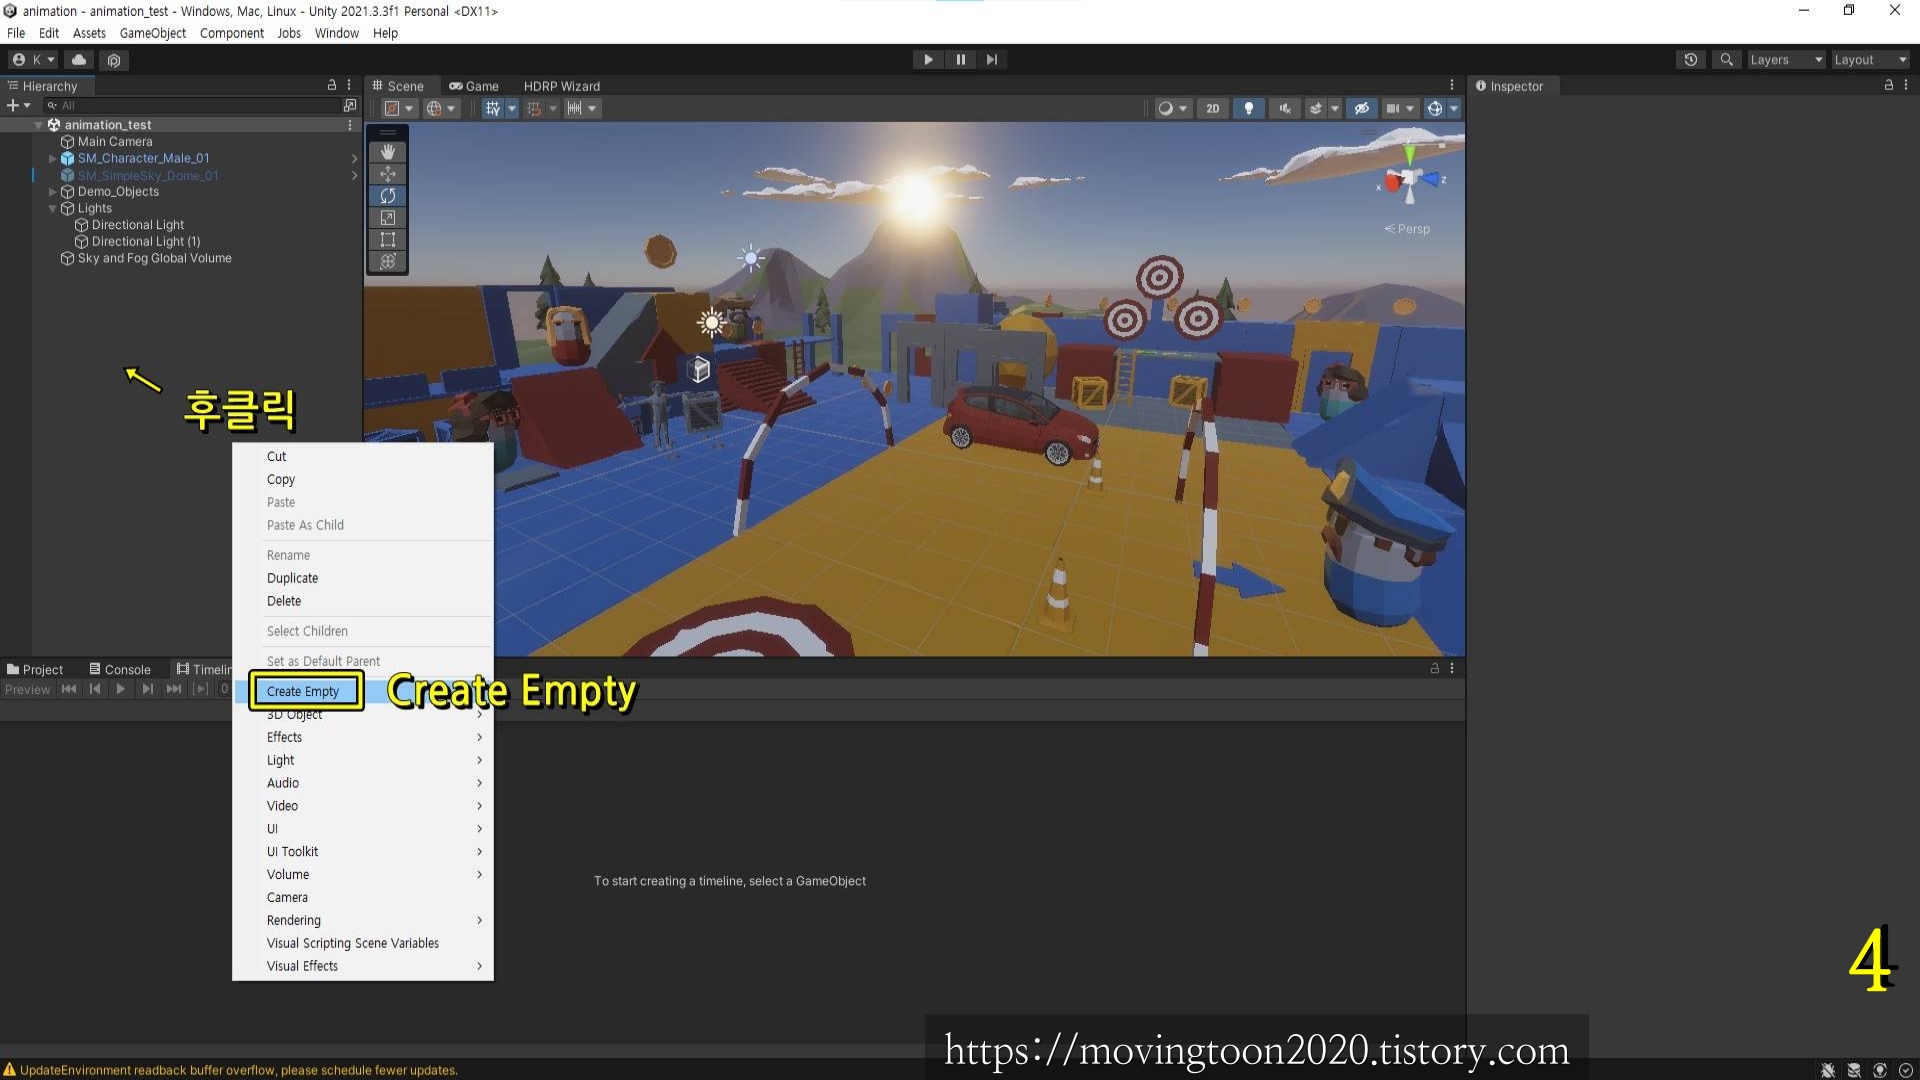1920x1080 pixels.
Task: Toggle 2D scene view mode
Action: coord(1213,108)
